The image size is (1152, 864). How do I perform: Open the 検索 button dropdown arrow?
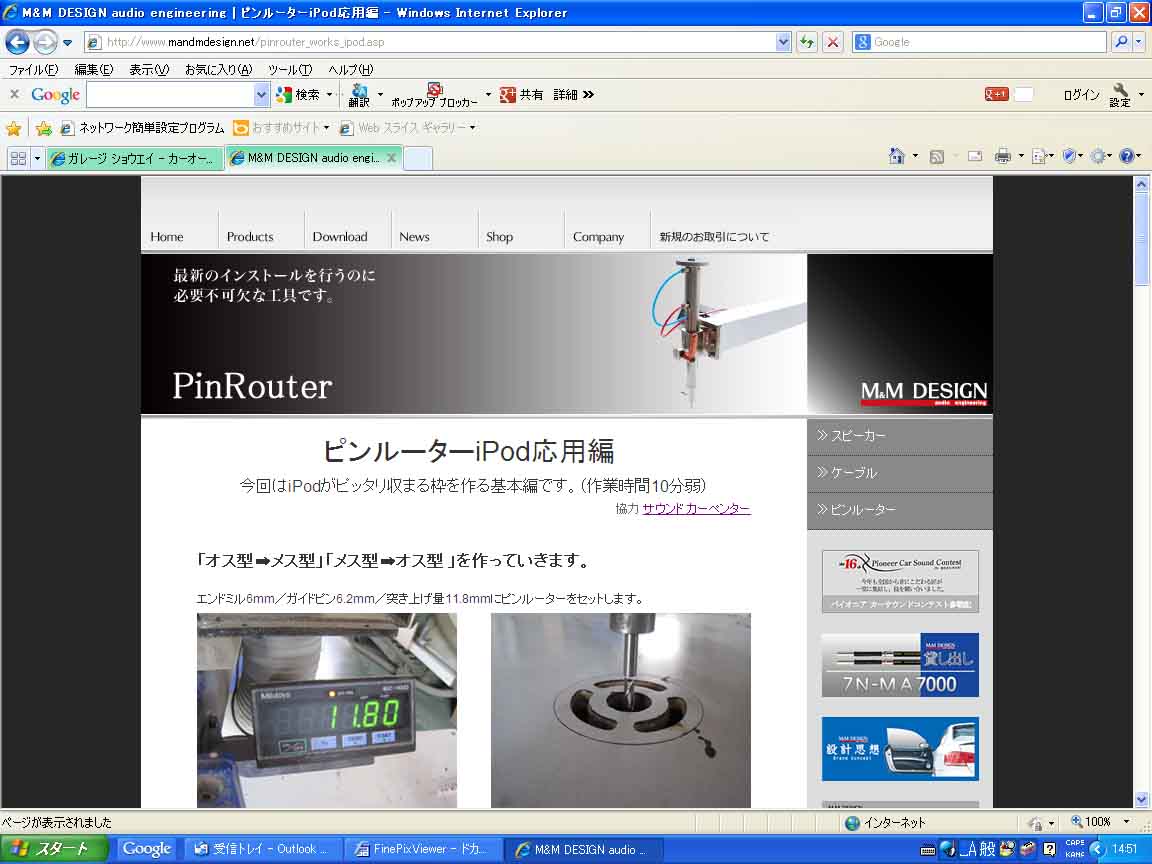(x=330, y=94)
